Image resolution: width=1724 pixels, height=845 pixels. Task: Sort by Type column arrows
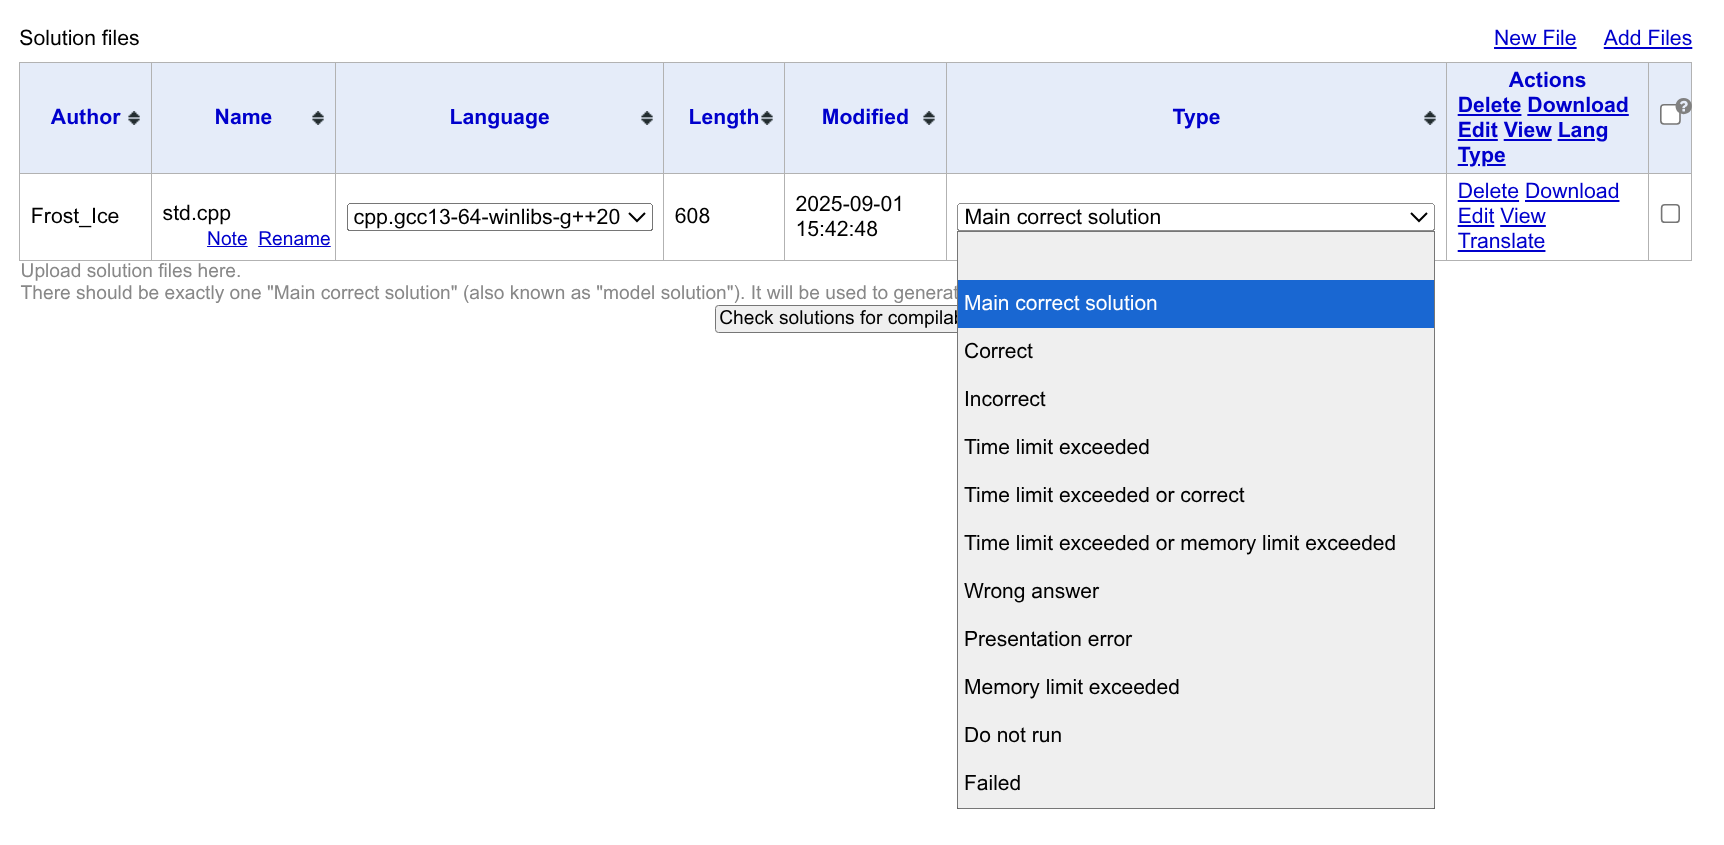[x=1430, y=118]
